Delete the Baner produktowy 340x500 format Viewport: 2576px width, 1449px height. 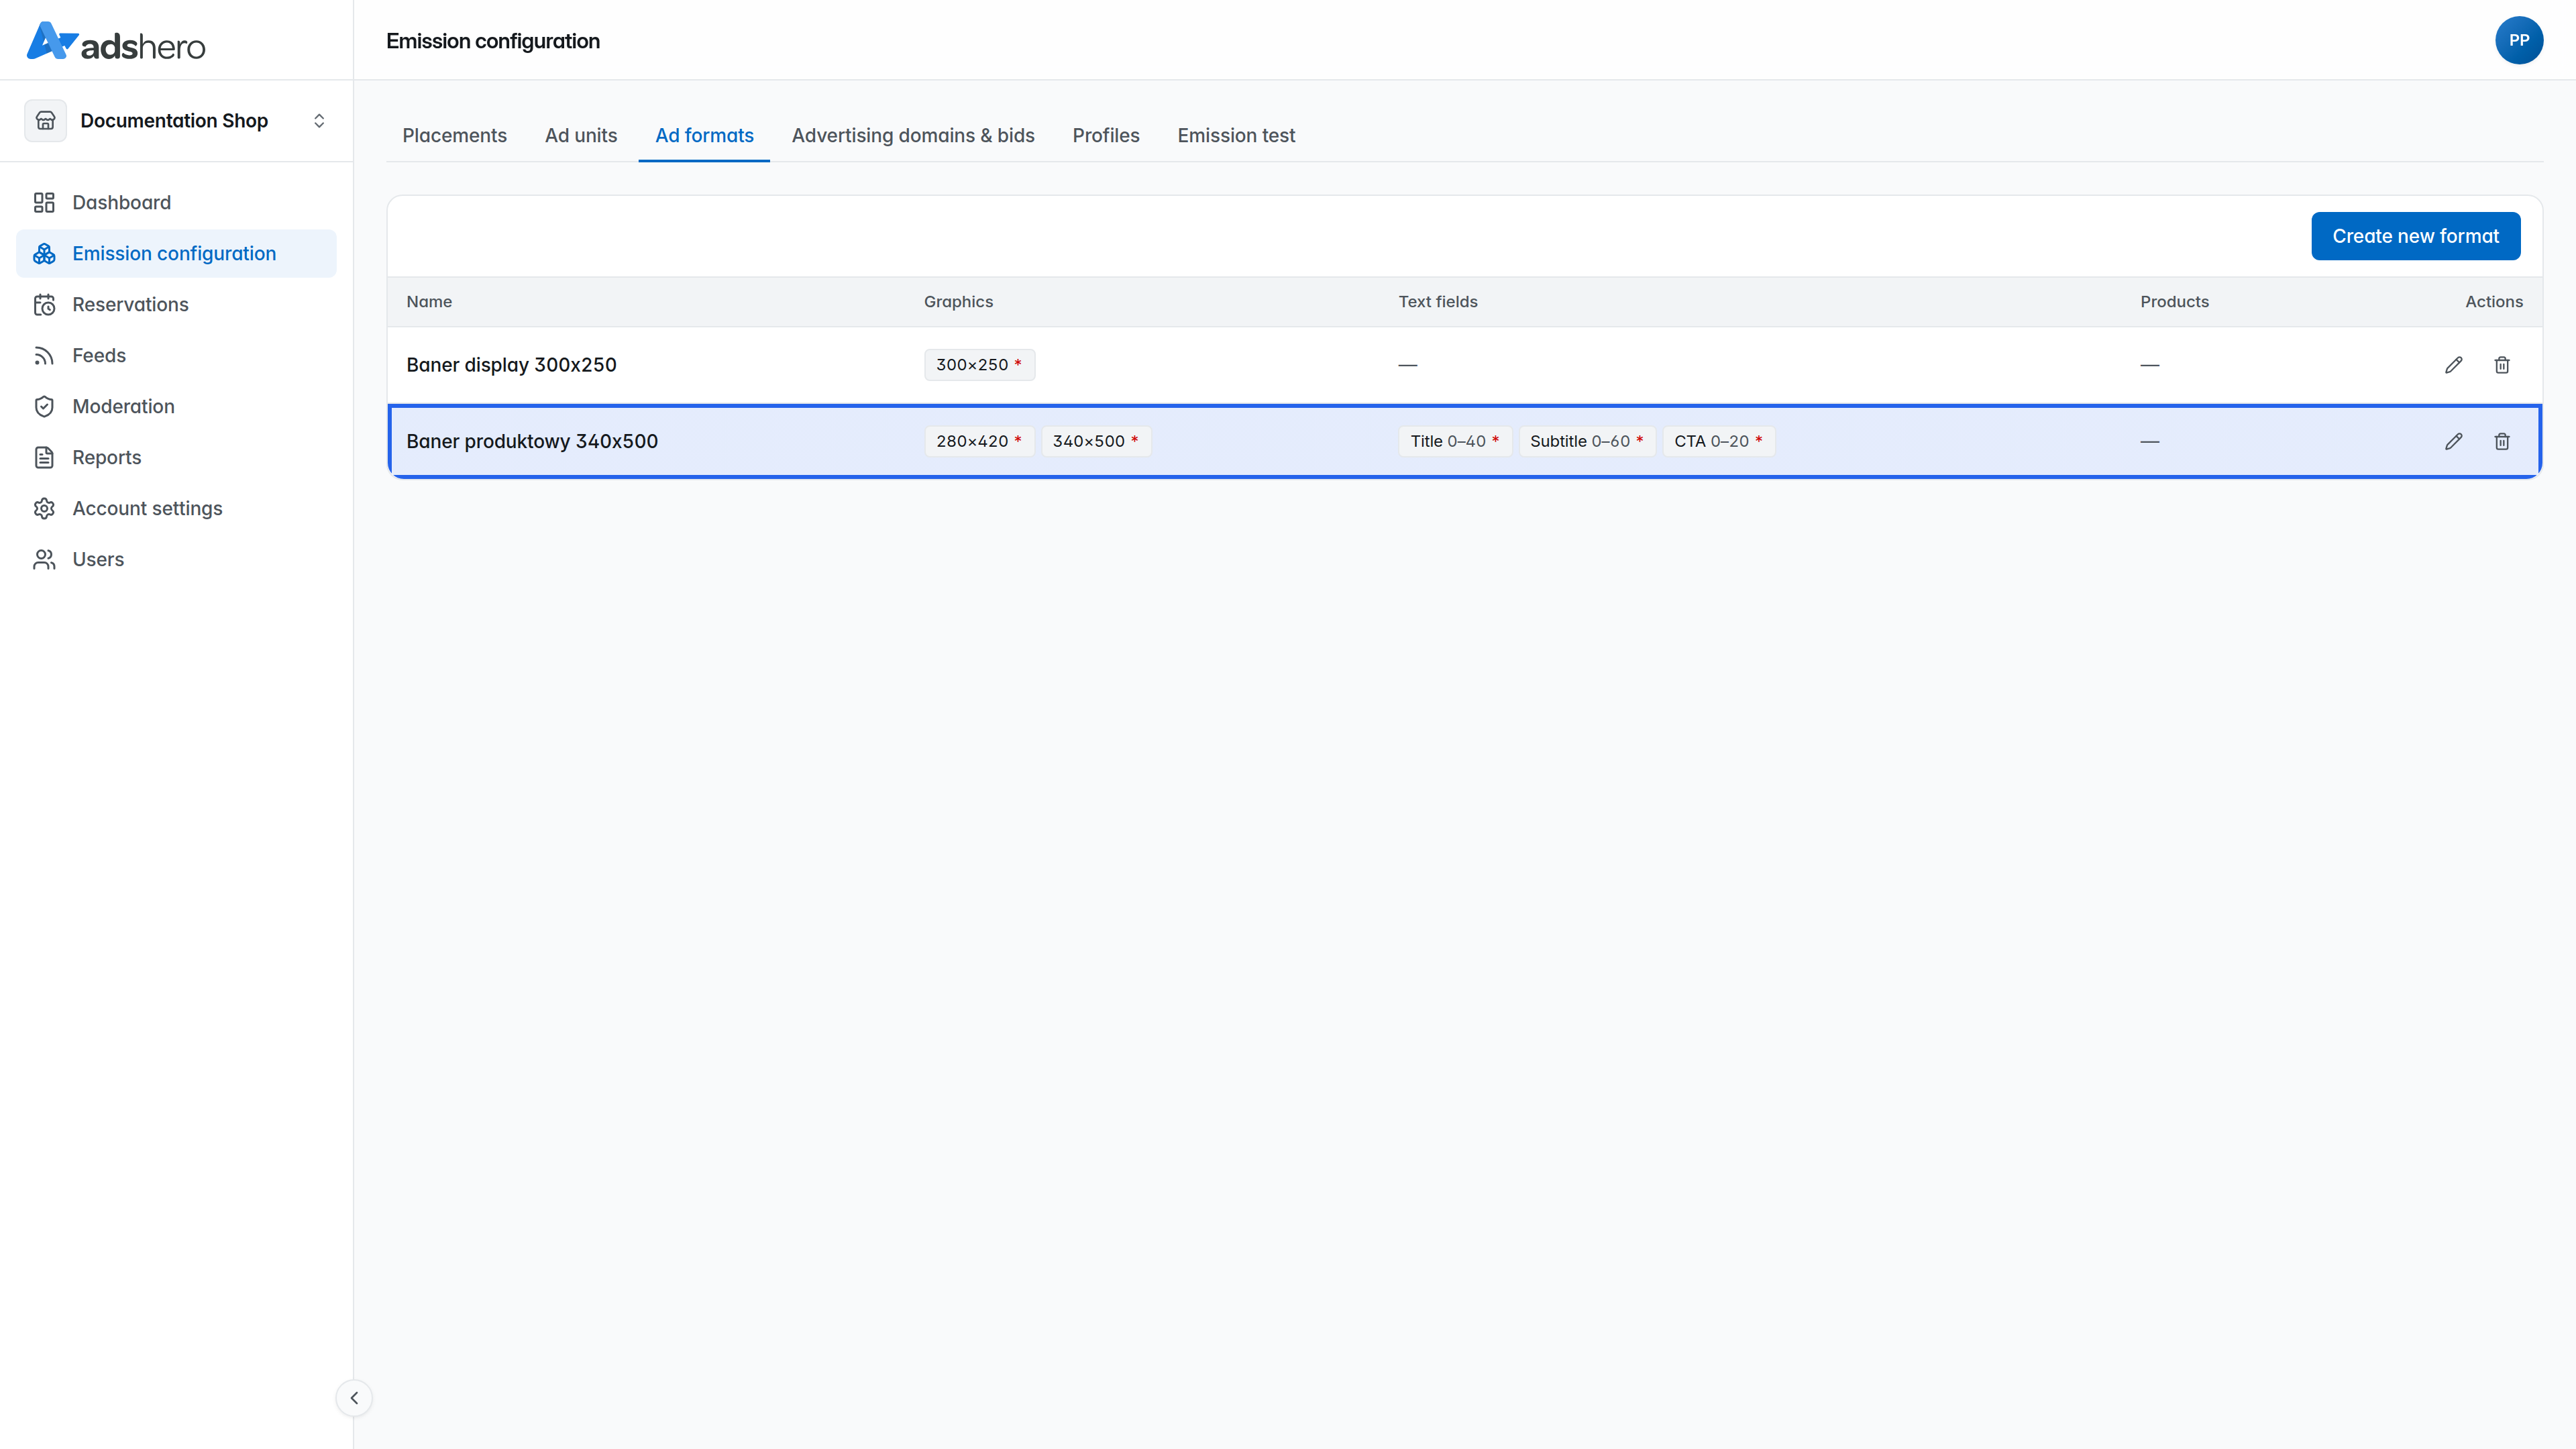point(2502,441)
